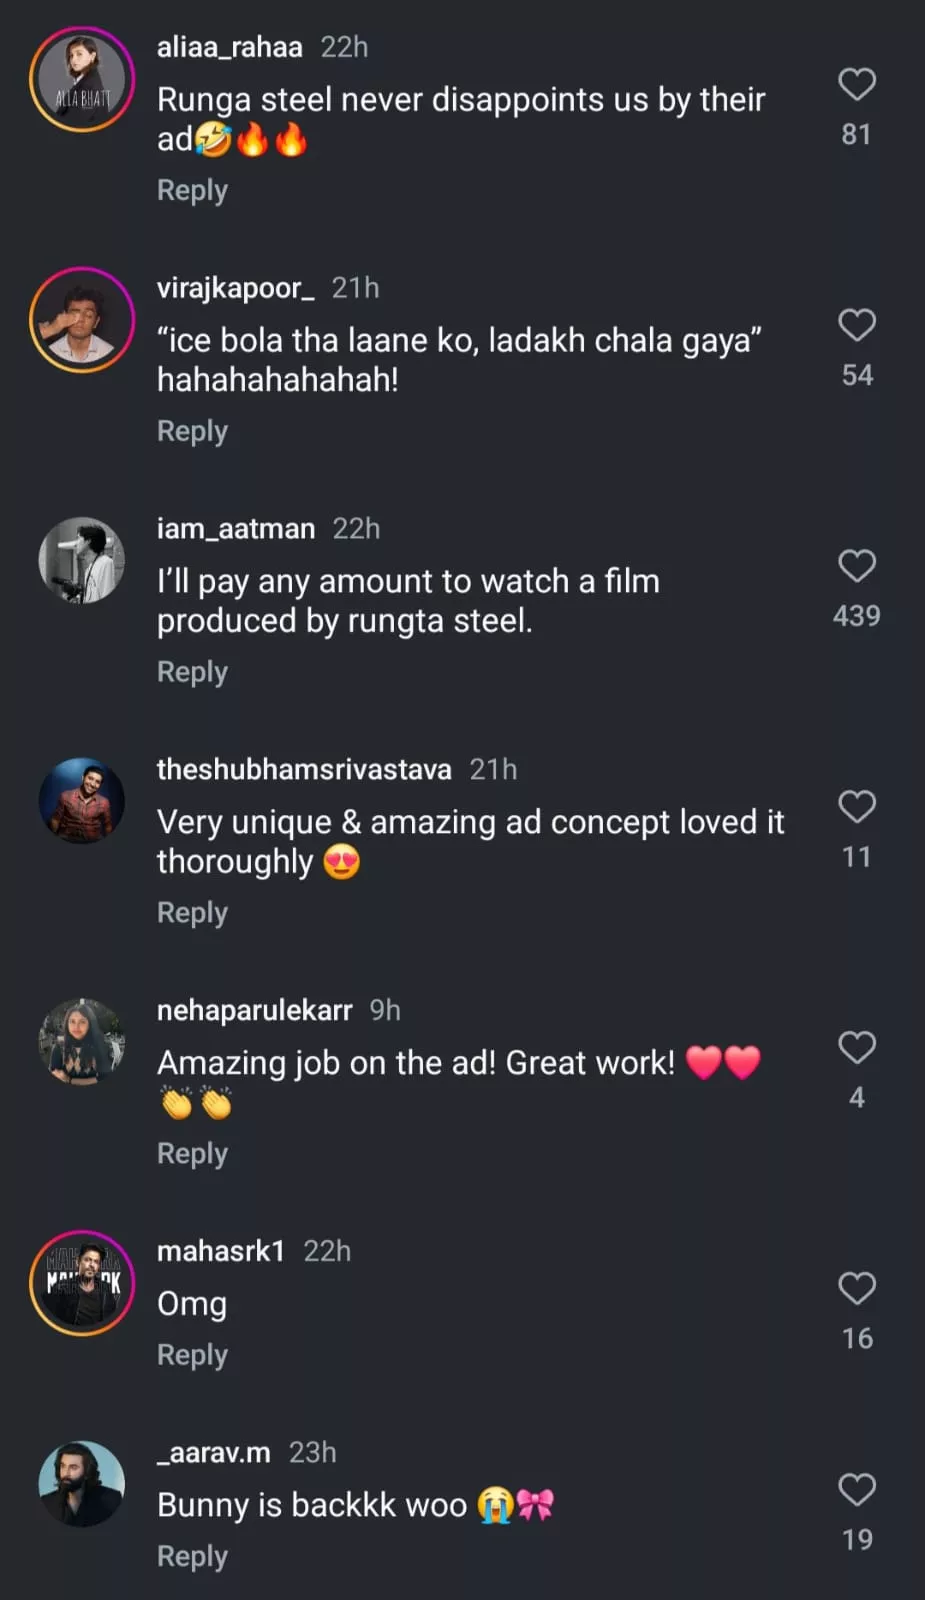Heart nehaparulekarr's Great work comment
The image size is (925, 1600).
click(x=856, y=1047)
